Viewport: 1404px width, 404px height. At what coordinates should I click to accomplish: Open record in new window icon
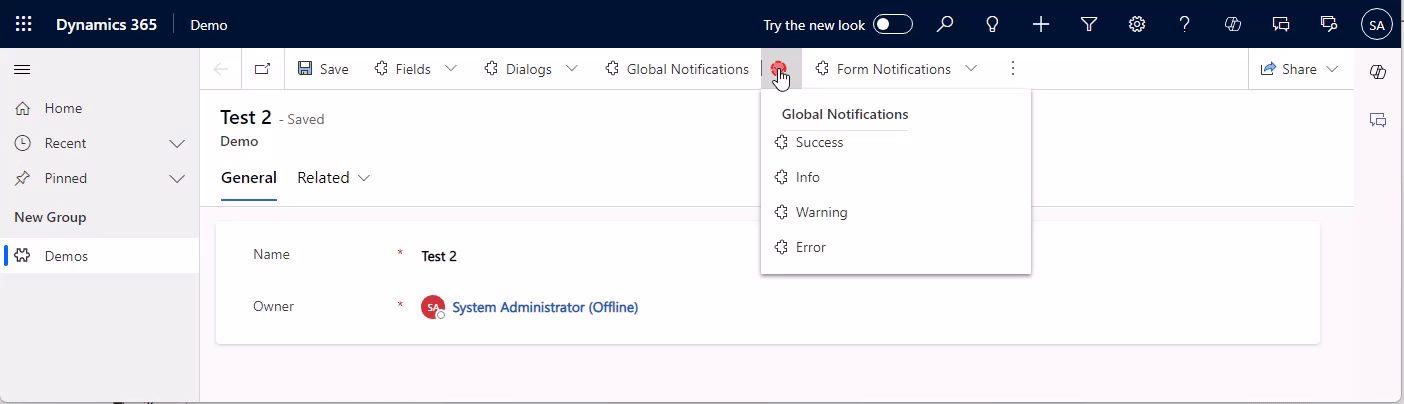pyautogui.click(x=262, y=69)
